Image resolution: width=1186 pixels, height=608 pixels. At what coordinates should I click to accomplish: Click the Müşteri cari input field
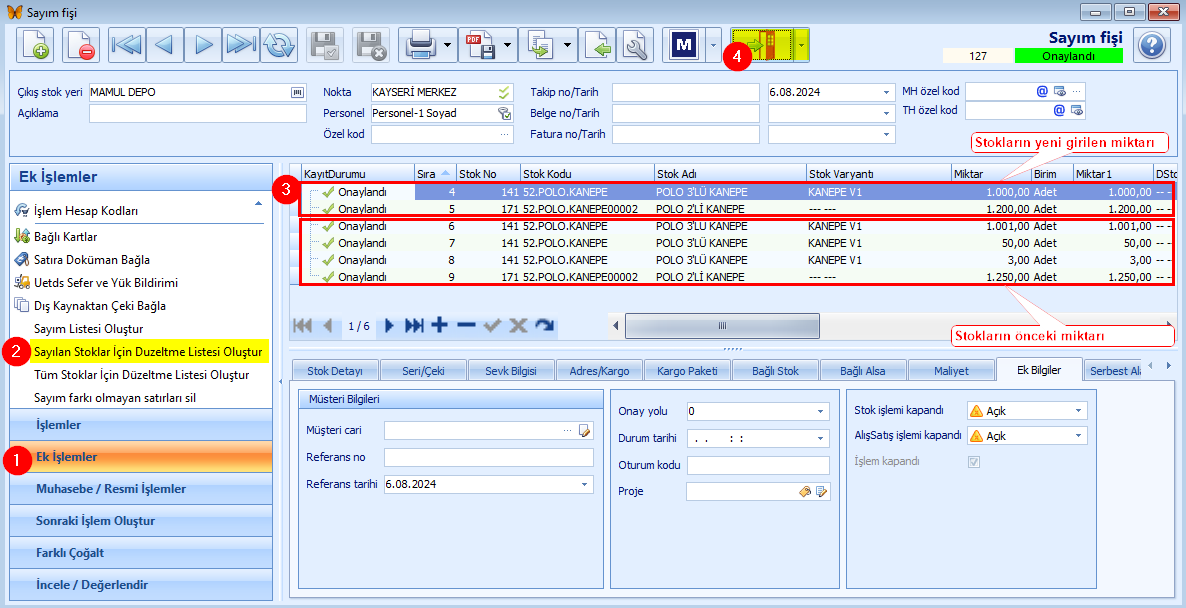pos(472,430)
